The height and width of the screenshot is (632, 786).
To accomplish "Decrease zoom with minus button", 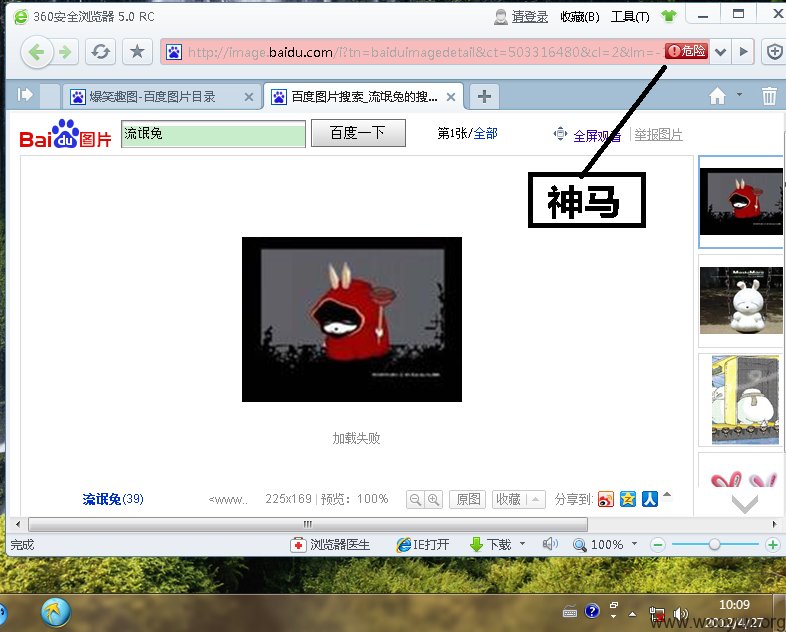I will click(658, 545).
